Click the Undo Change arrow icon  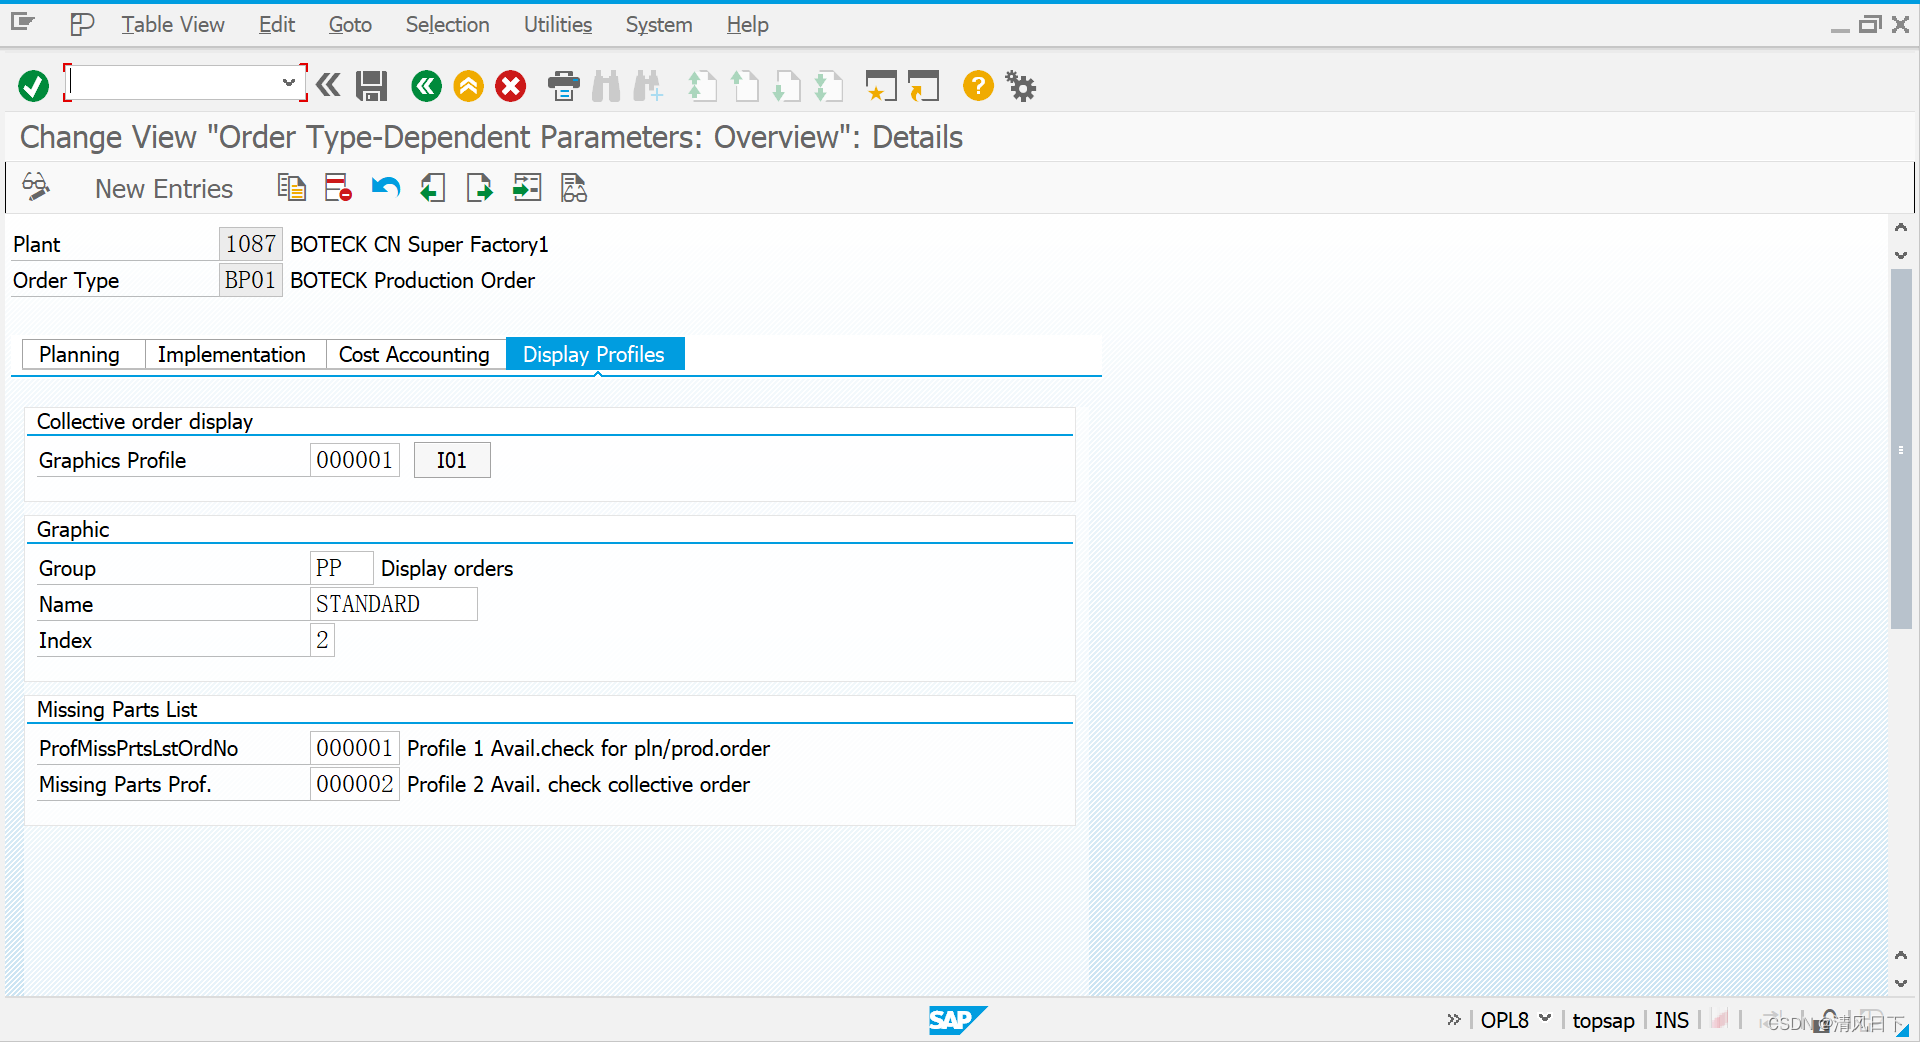385,187
